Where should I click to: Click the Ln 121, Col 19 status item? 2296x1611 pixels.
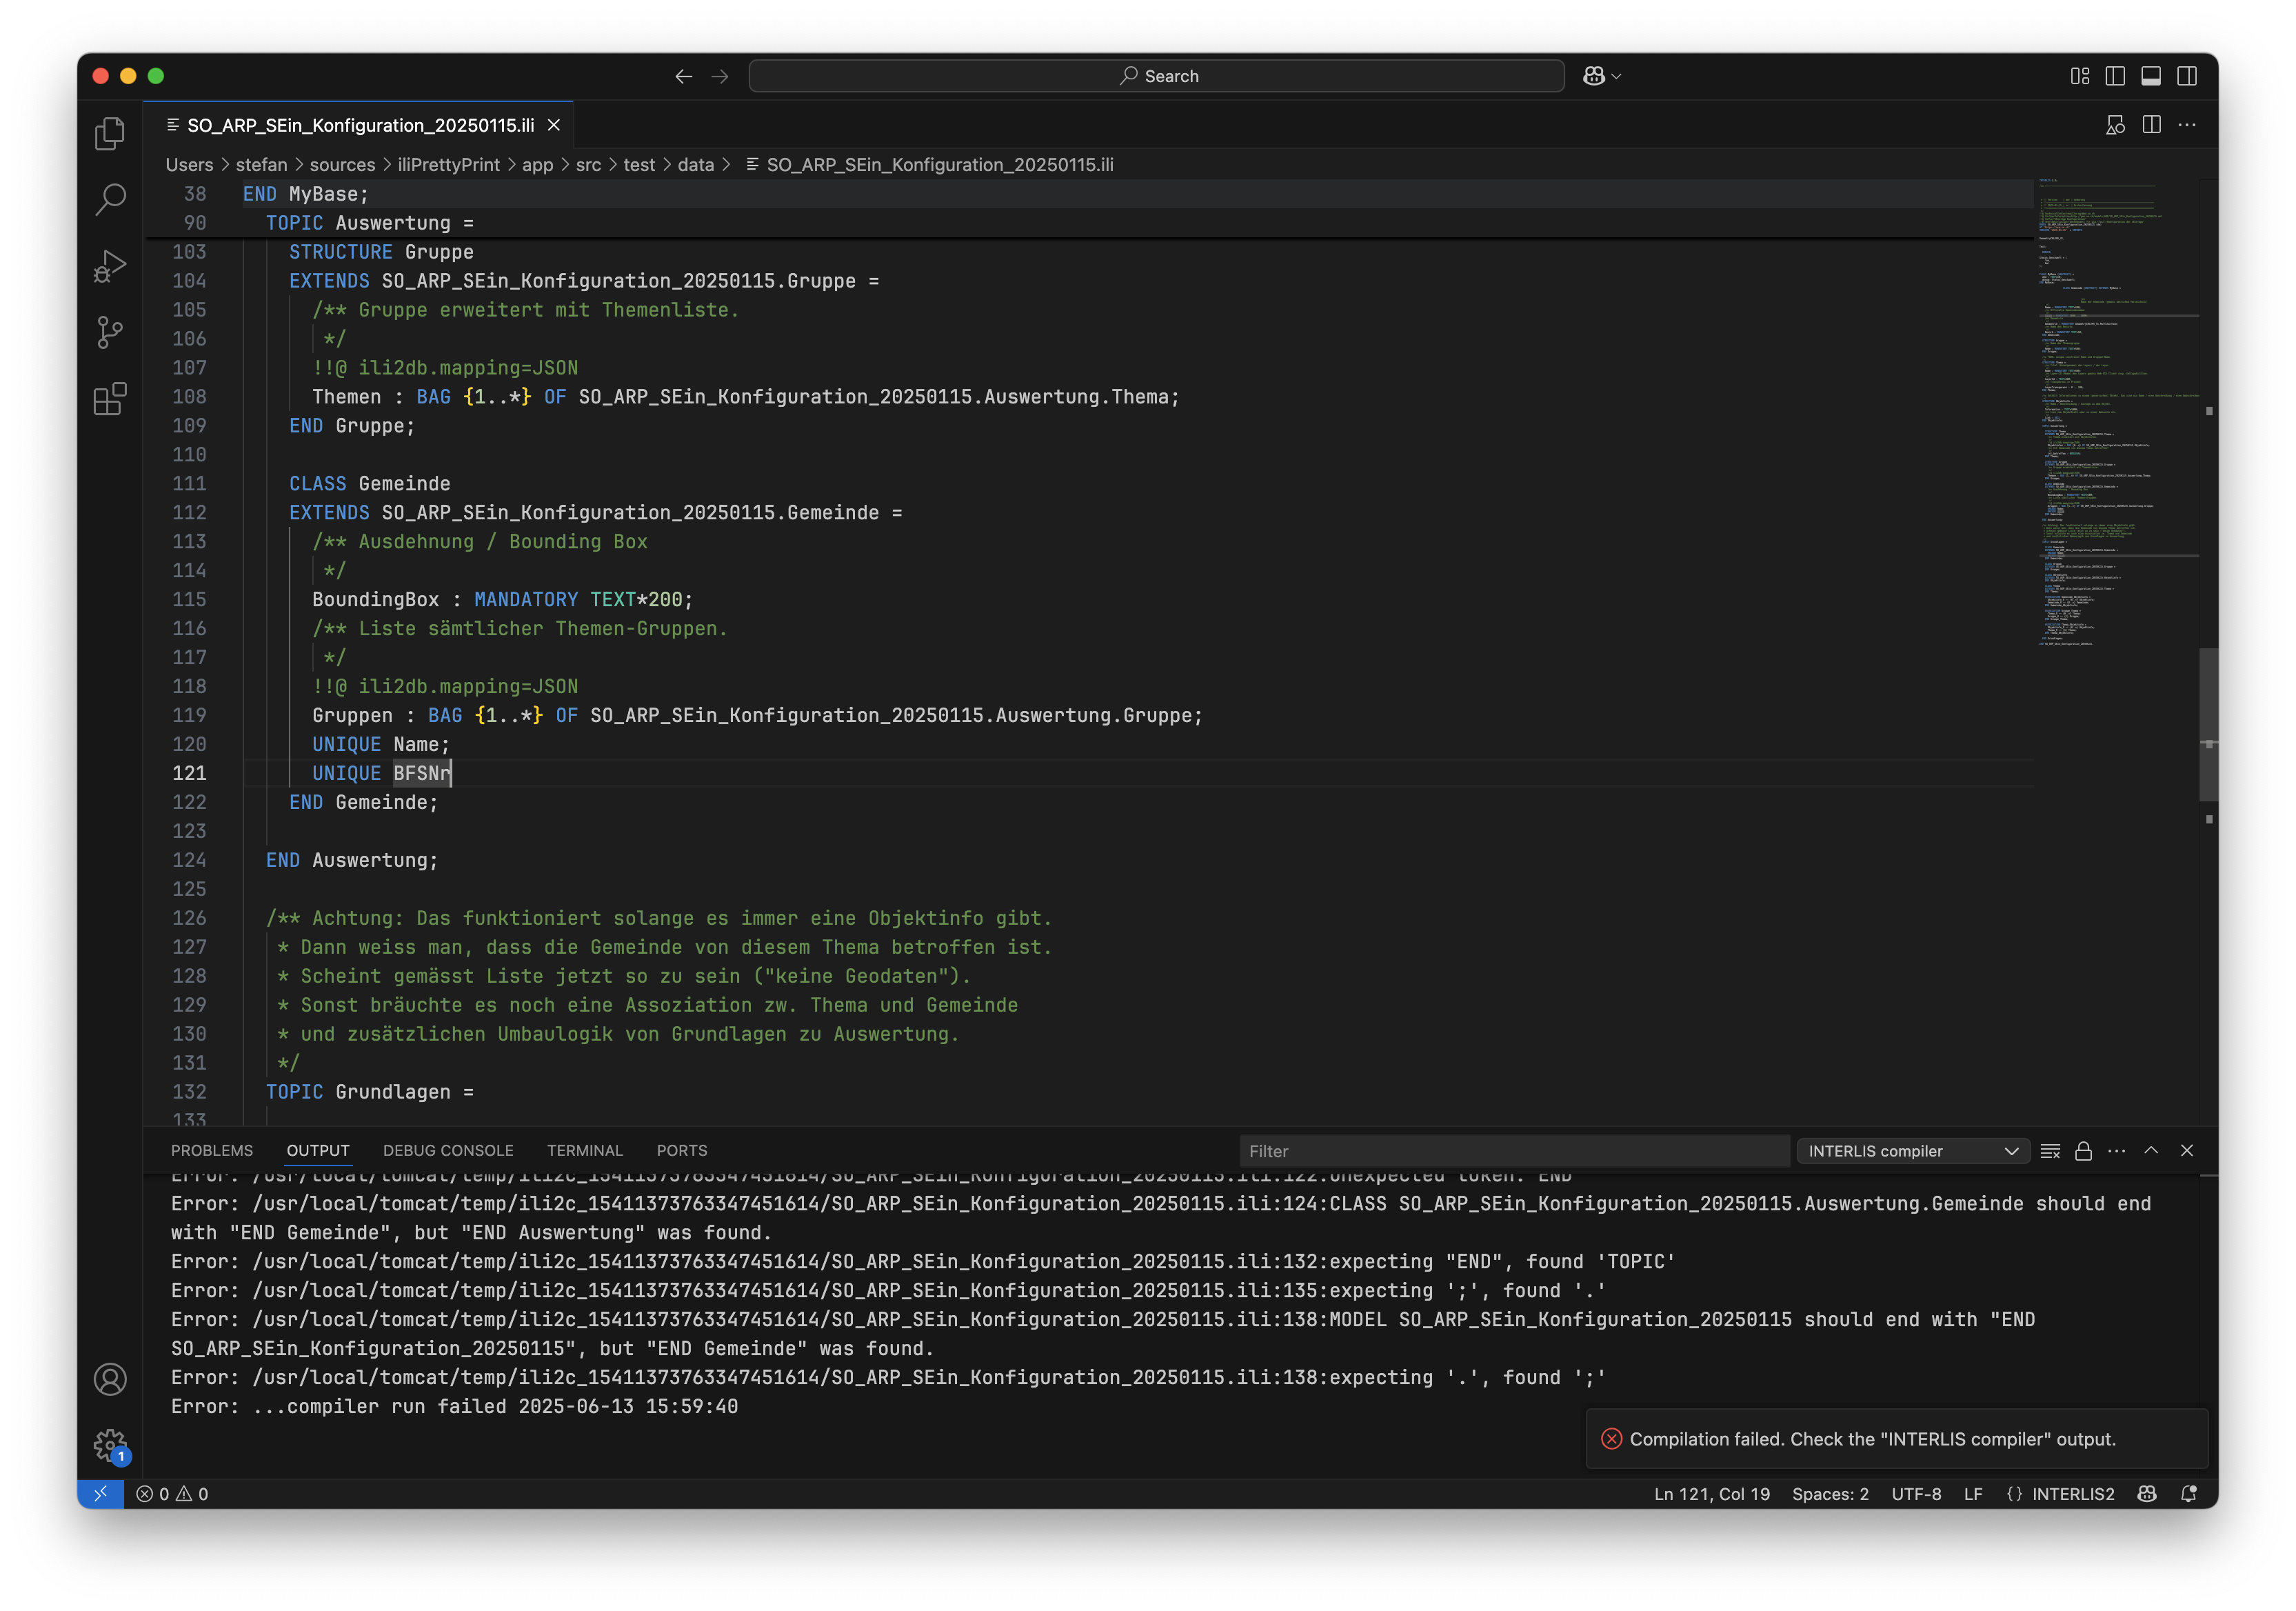click(x=1711, y=1494)
